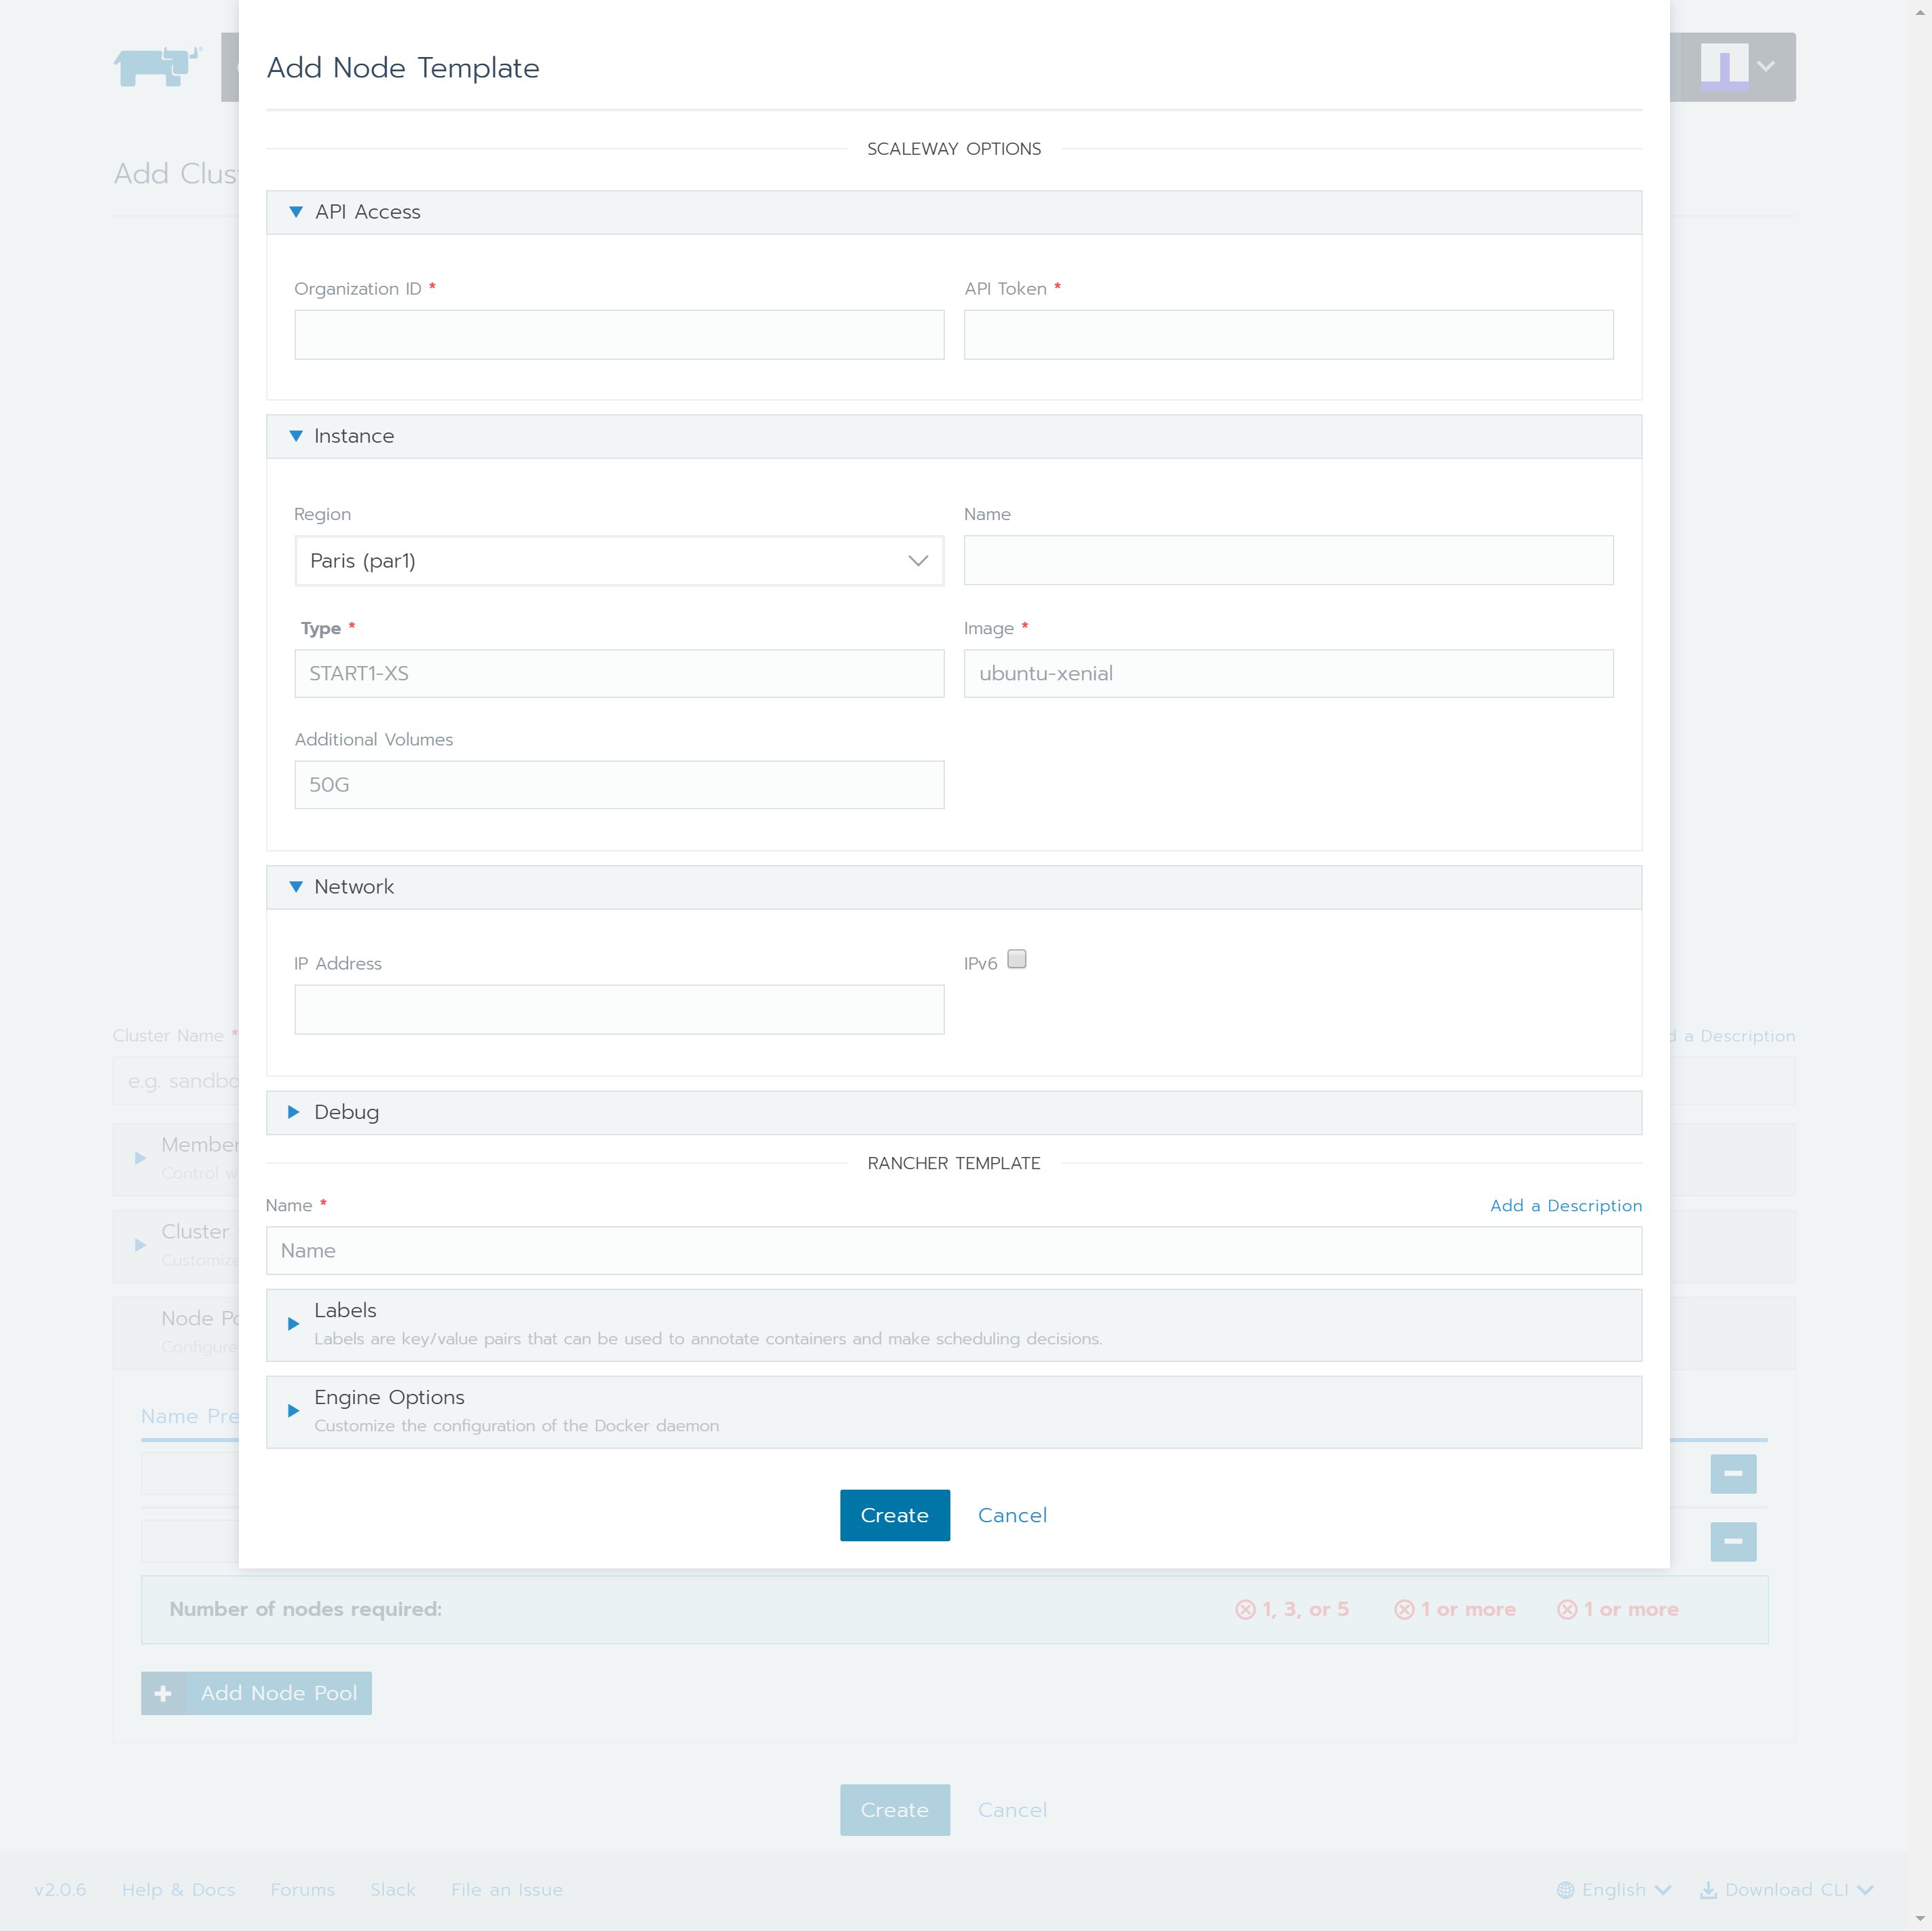Click Cancel in the template dialog
1932x1931 pixels.
click(1012, 1515)
